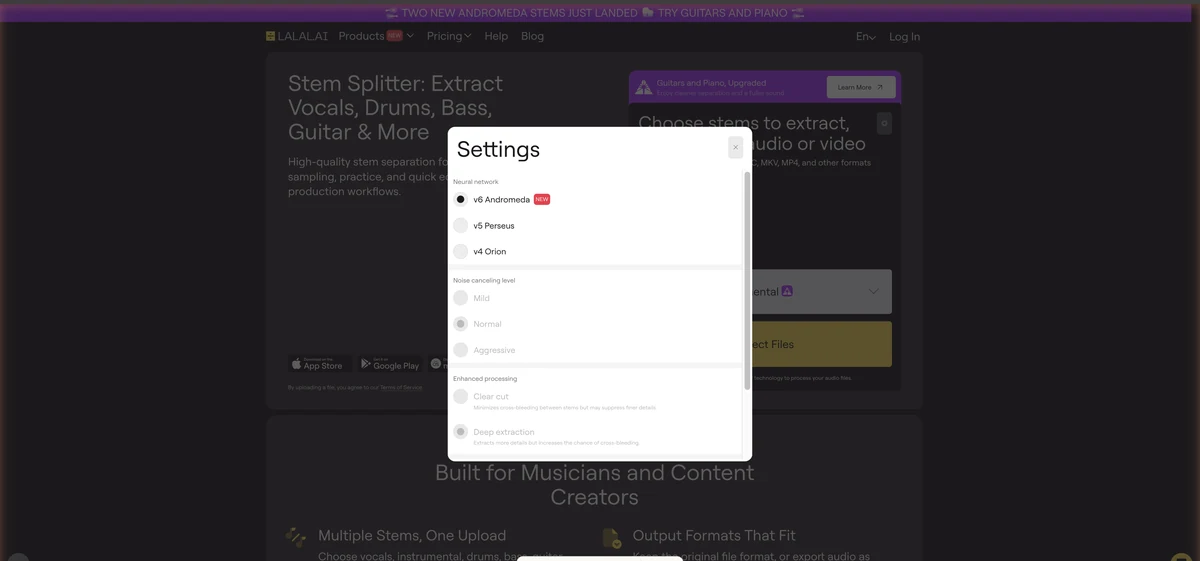Click the Enhanced processing label

485,379
